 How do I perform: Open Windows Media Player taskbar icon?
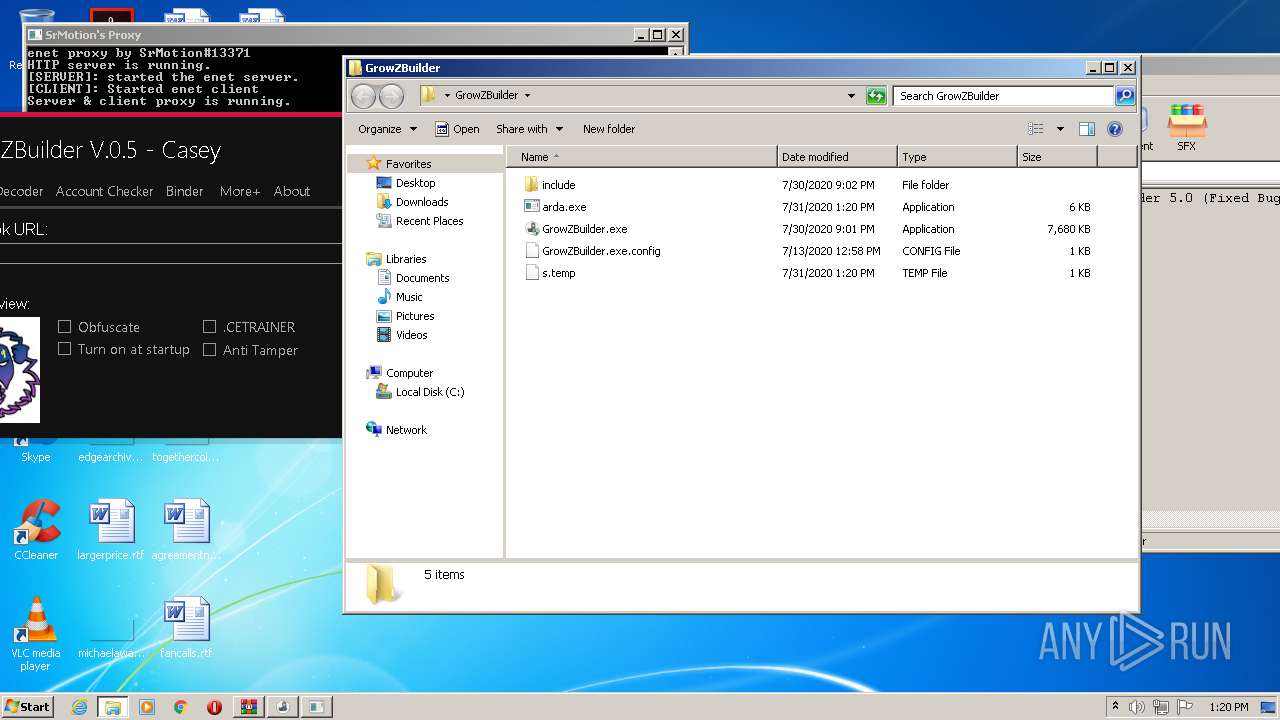pyautogui.click(x=147, y=707)
